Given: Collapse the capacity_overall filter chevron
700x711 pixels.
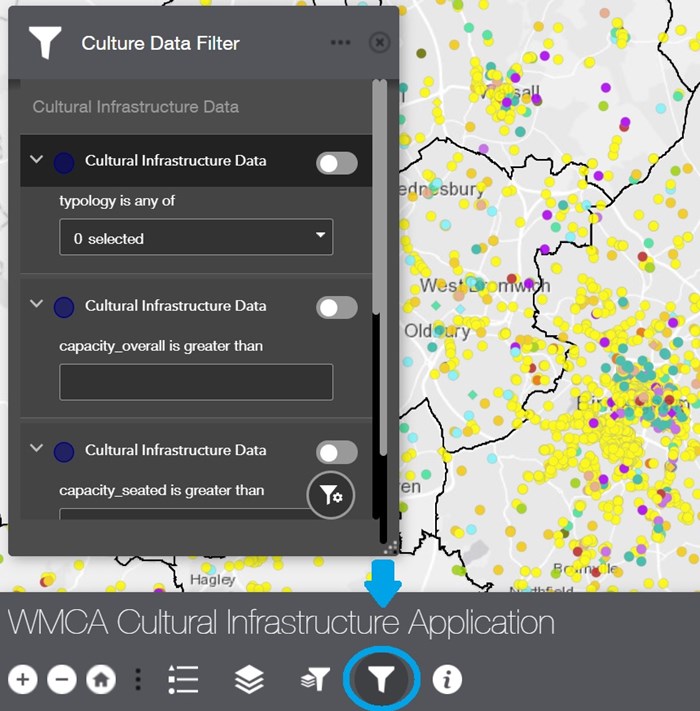Looking at the screenshot, I should tap(37, 305).
